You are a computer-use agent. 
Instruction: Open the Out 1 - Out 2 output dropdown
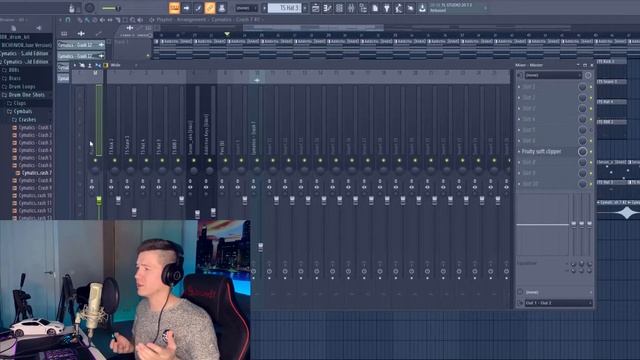coord(558,303)
